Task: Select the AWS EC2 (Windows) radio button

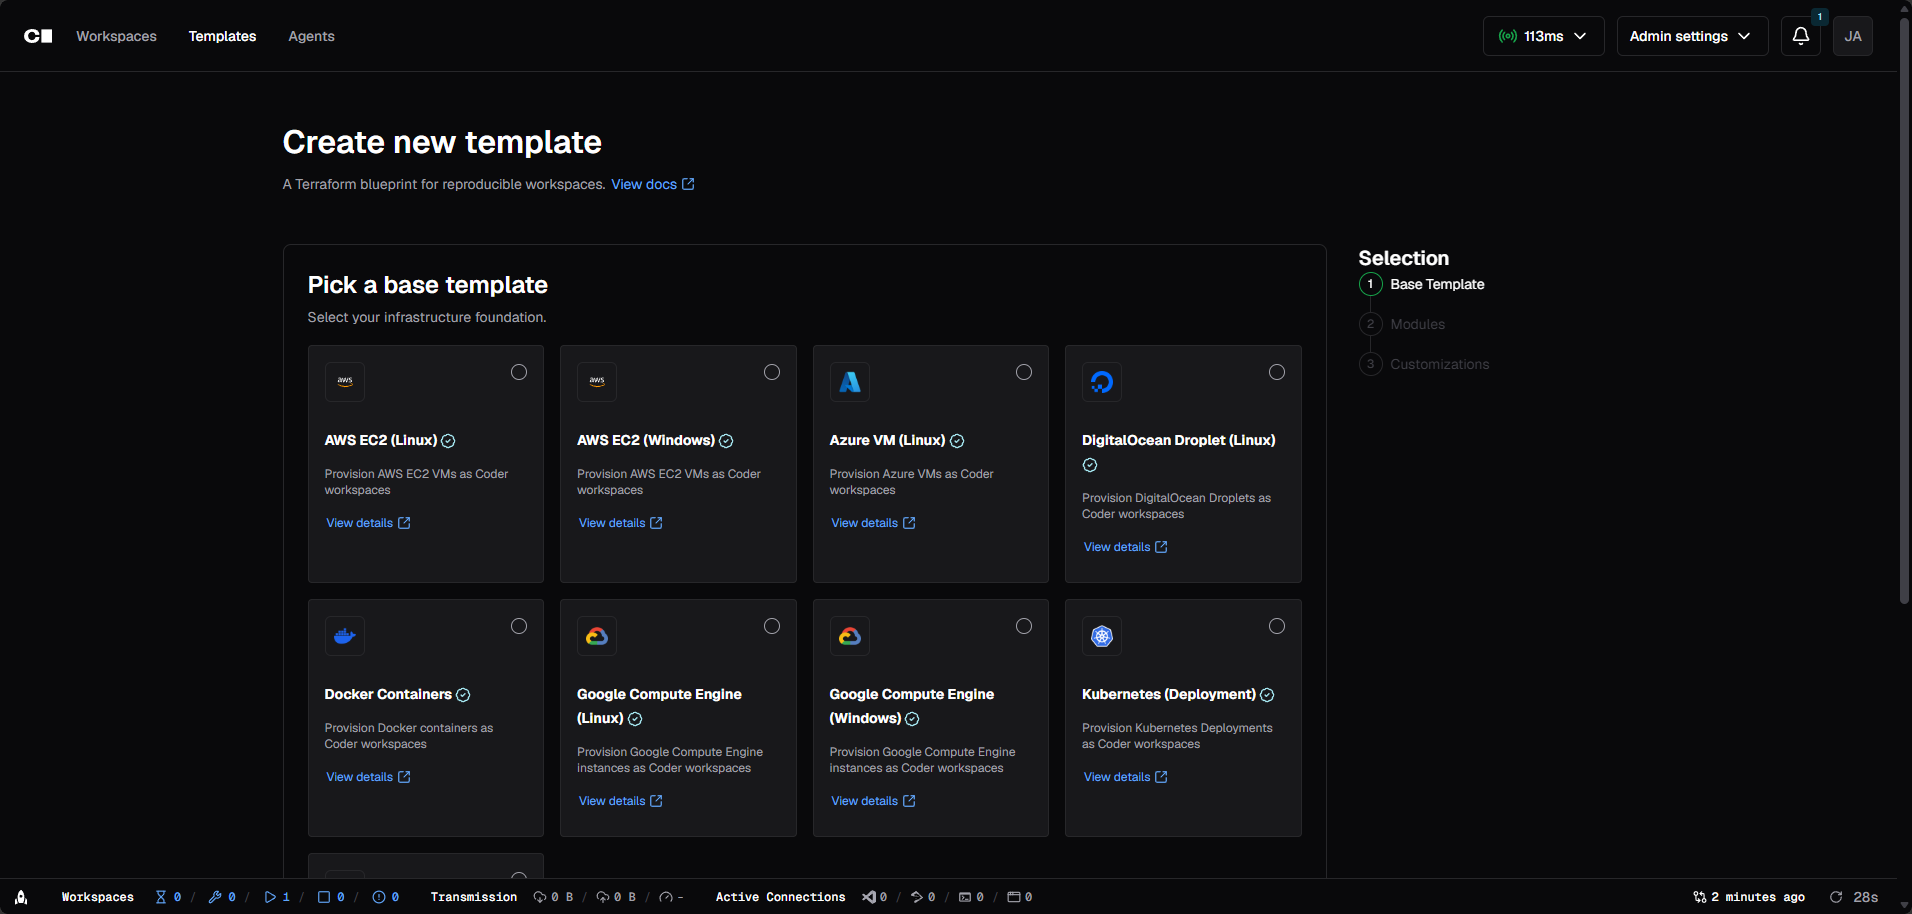Action: 772,372
